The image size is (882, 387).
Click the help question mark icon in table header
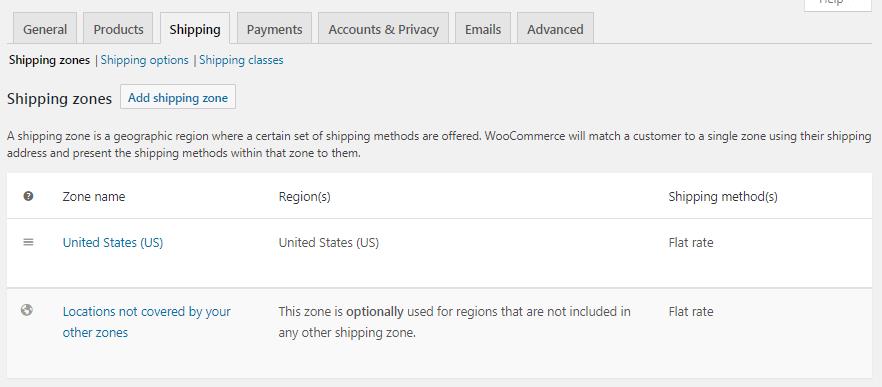(x=28, y=196)
